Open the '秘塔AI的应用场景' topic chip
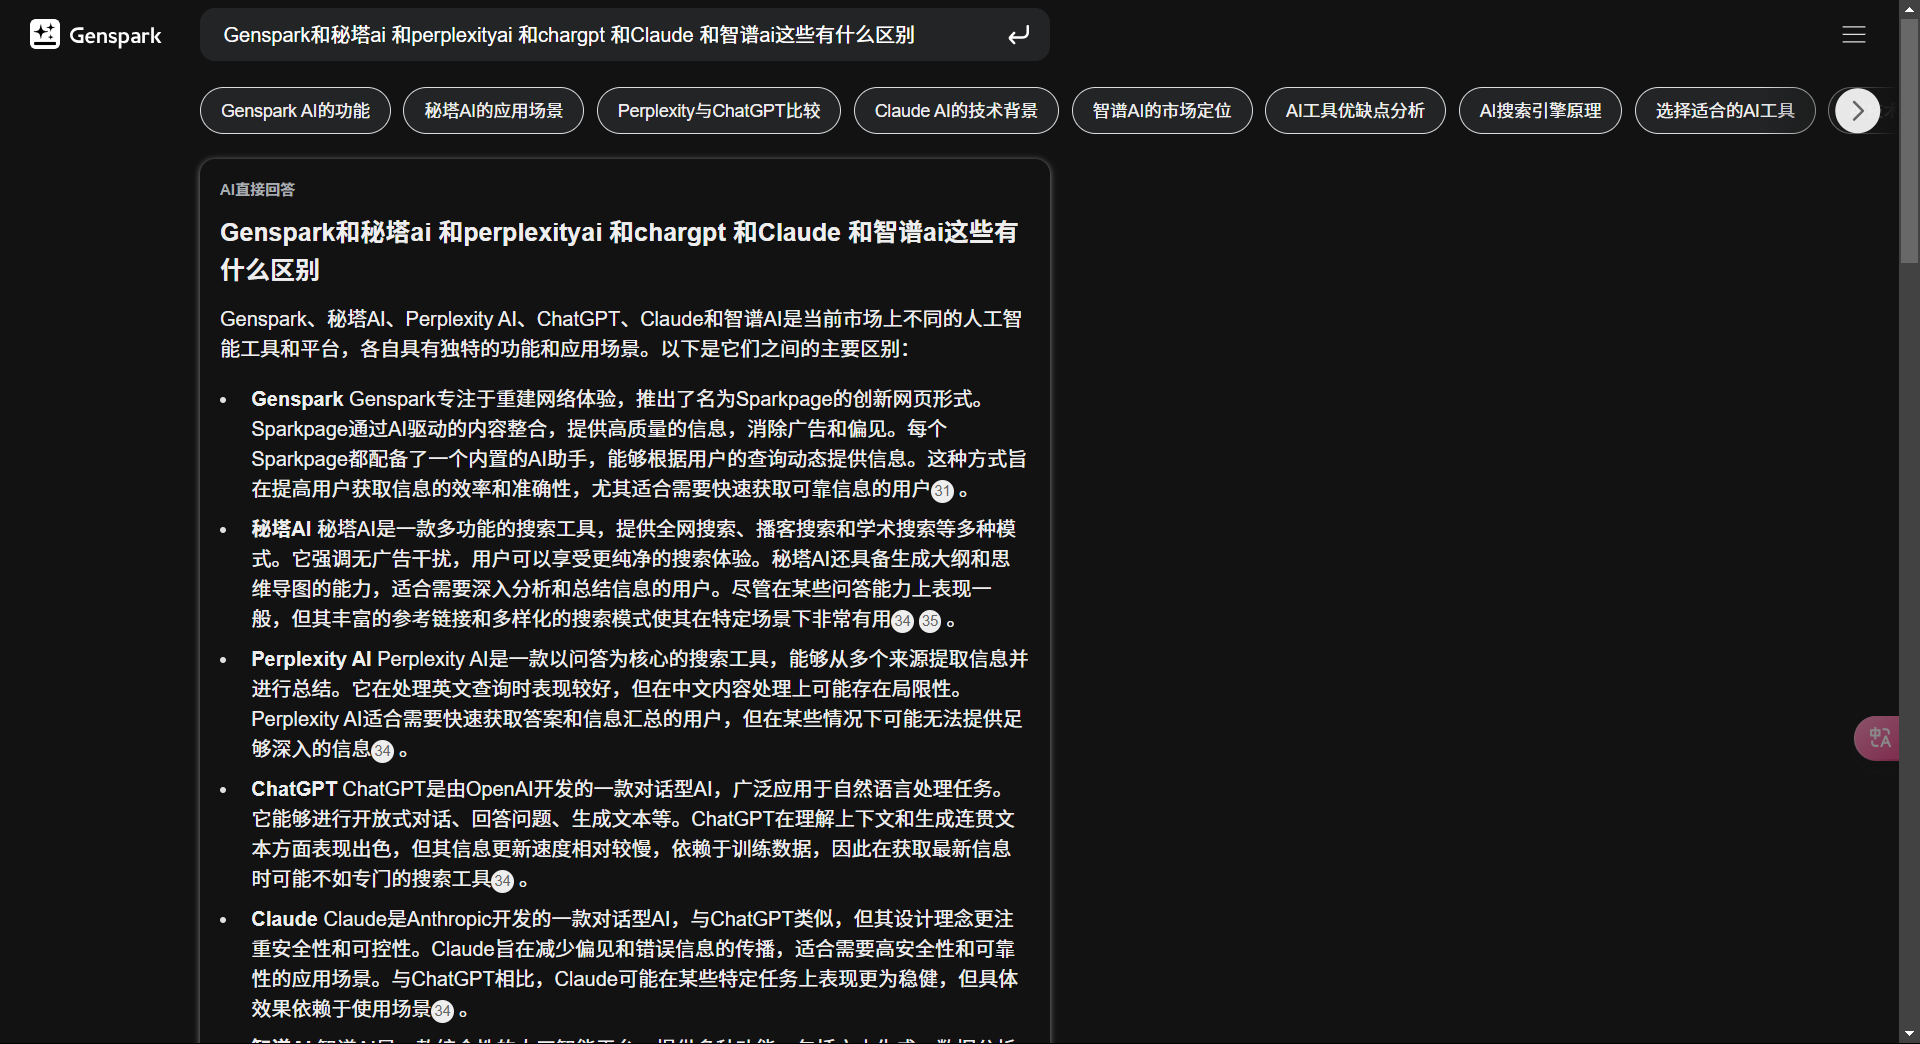Viewport: 1920px width, 1044px height. click(493, 110)
